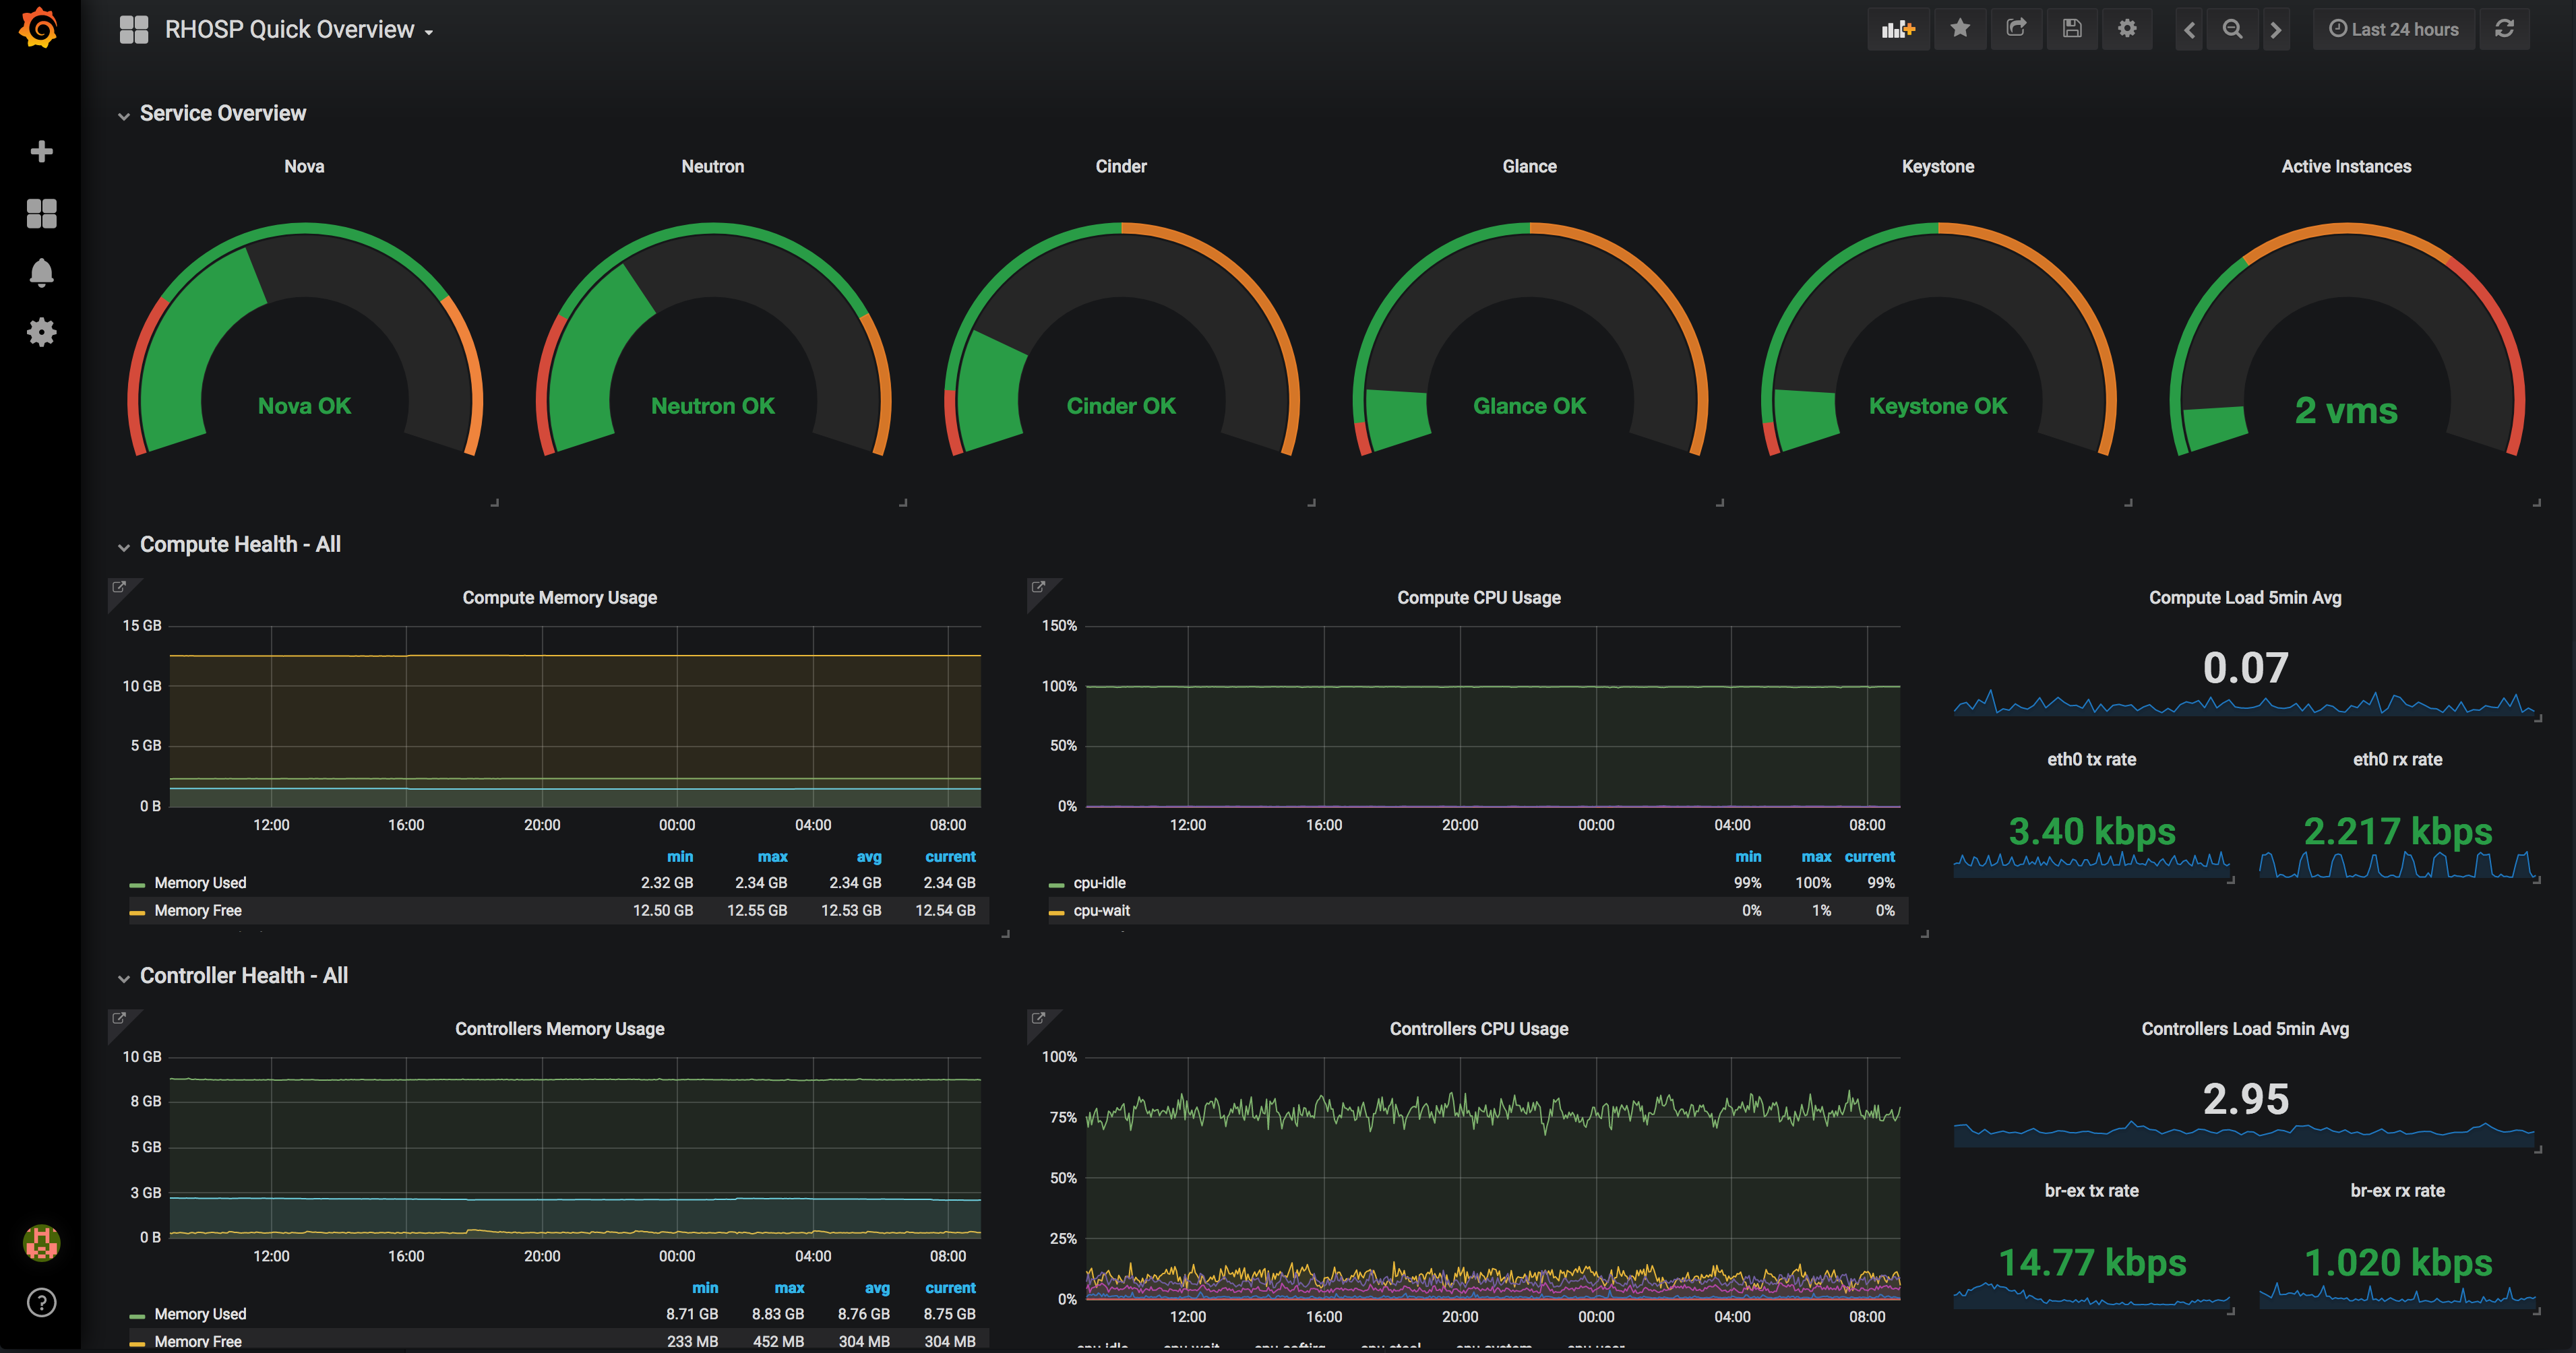Screen dimensions: 2576x1353
Task: Collapse the Service Overview row
Action: pos(222,113)
